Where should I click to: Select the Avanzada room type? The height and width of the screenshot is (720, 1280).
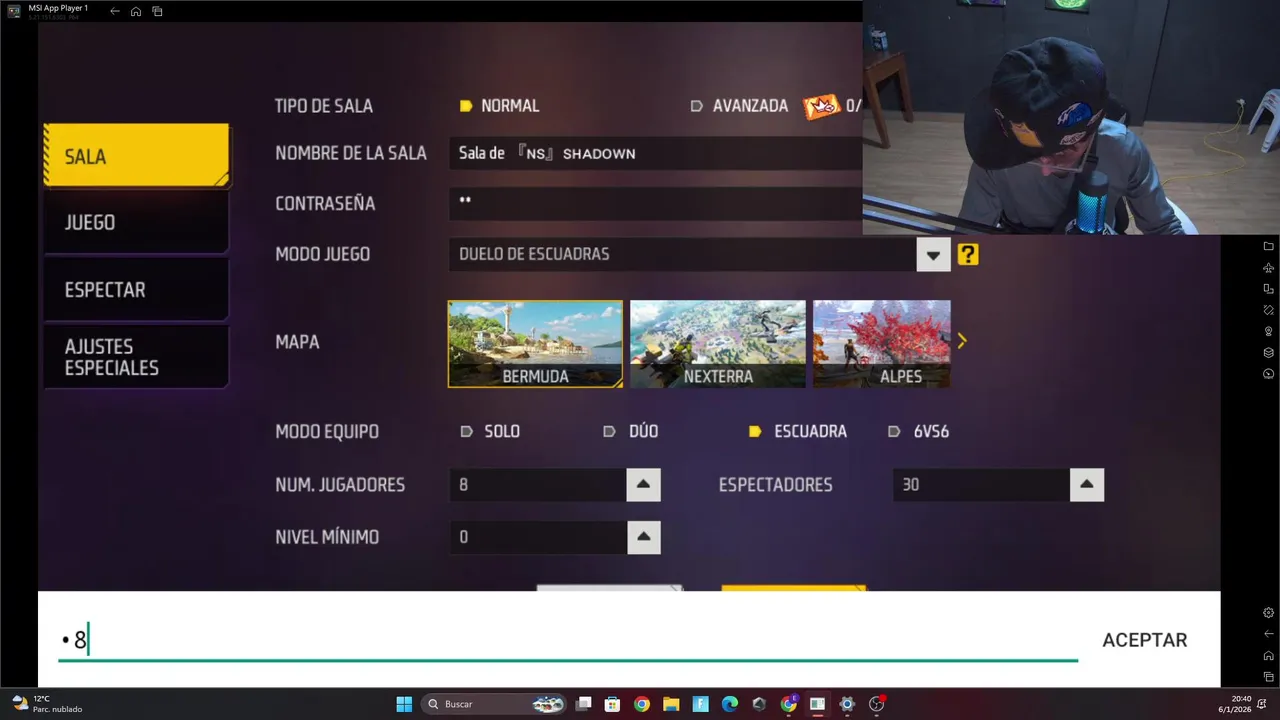tap(739, 106)
